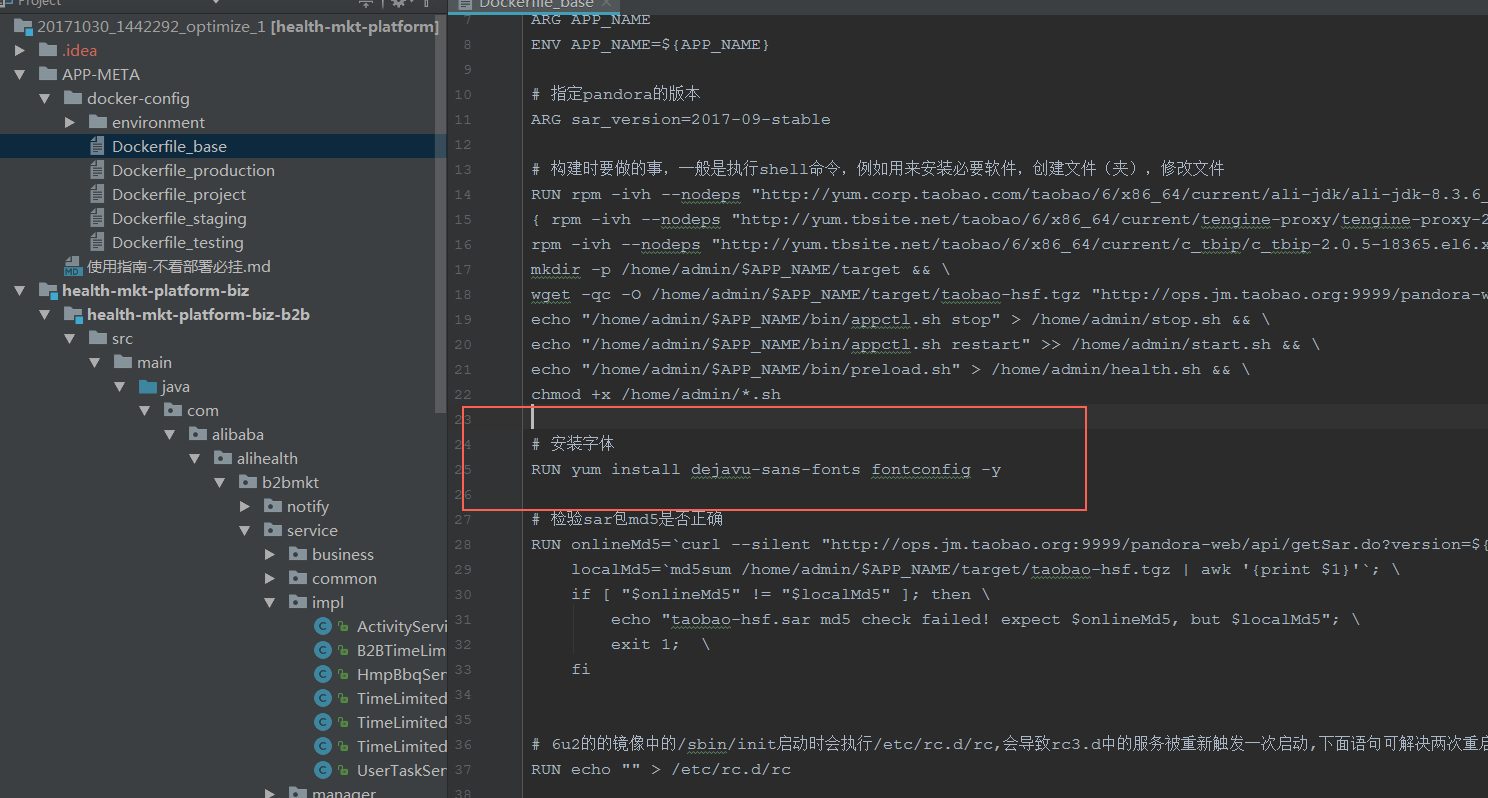
Task: Click the '# 指定pandora的版本' comment
Action: click(616, 94)
